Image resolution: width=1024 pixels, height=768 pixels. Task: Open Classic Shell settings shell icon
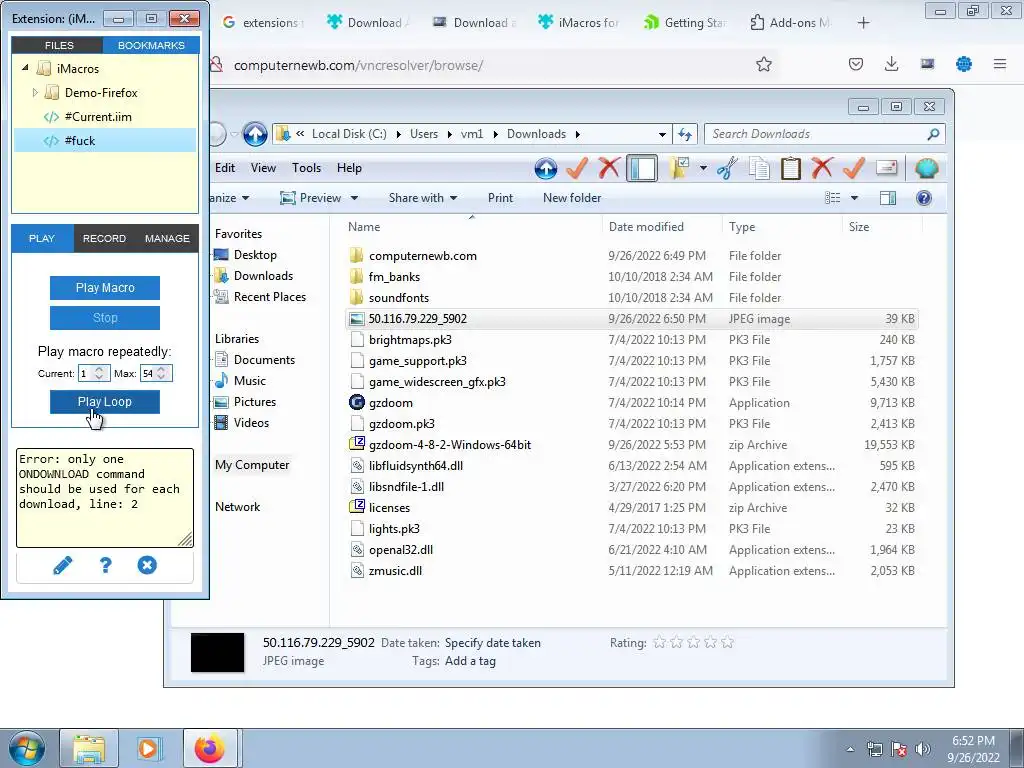click(x=927, y=168)
